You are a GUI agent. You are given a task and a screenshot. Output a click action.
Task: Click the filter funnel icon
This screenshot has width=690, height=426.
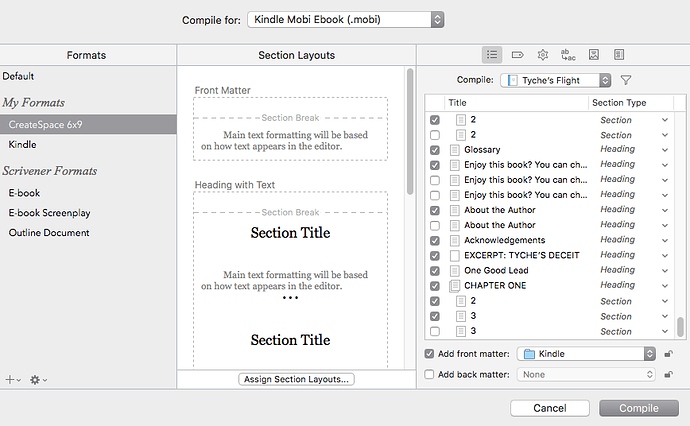[626, 80]
